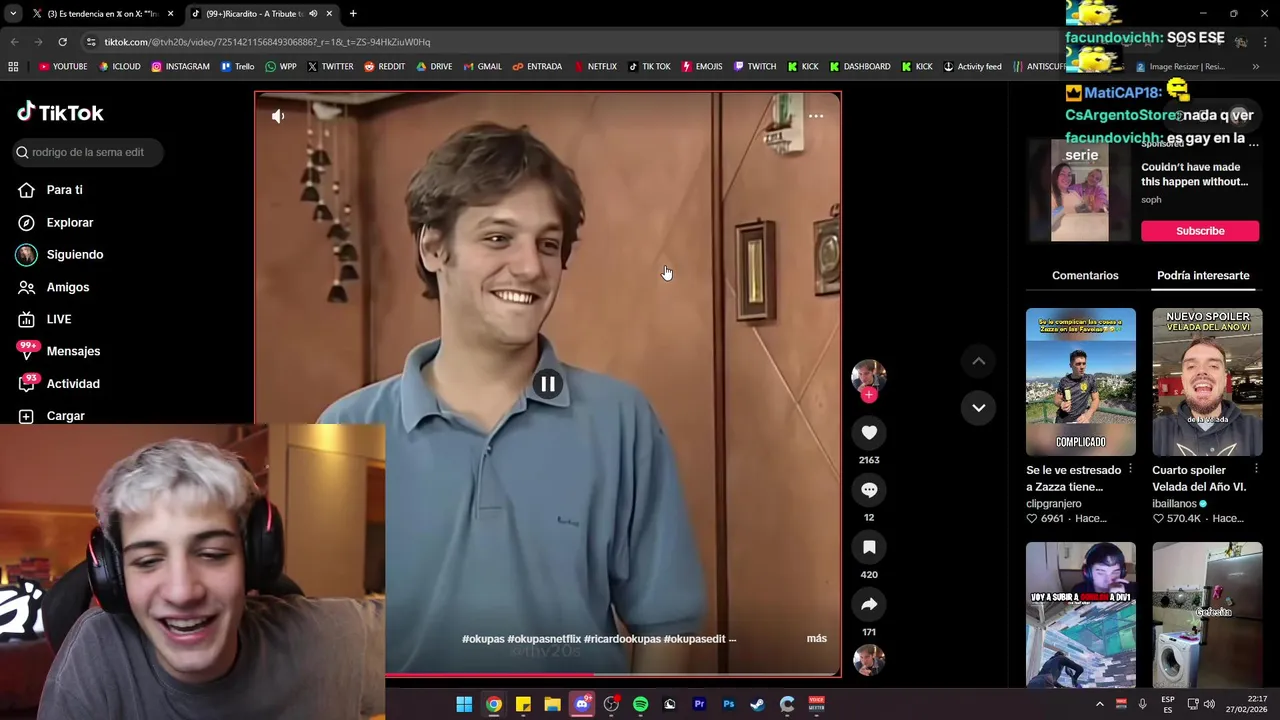Open Actividad notifications

72,384
